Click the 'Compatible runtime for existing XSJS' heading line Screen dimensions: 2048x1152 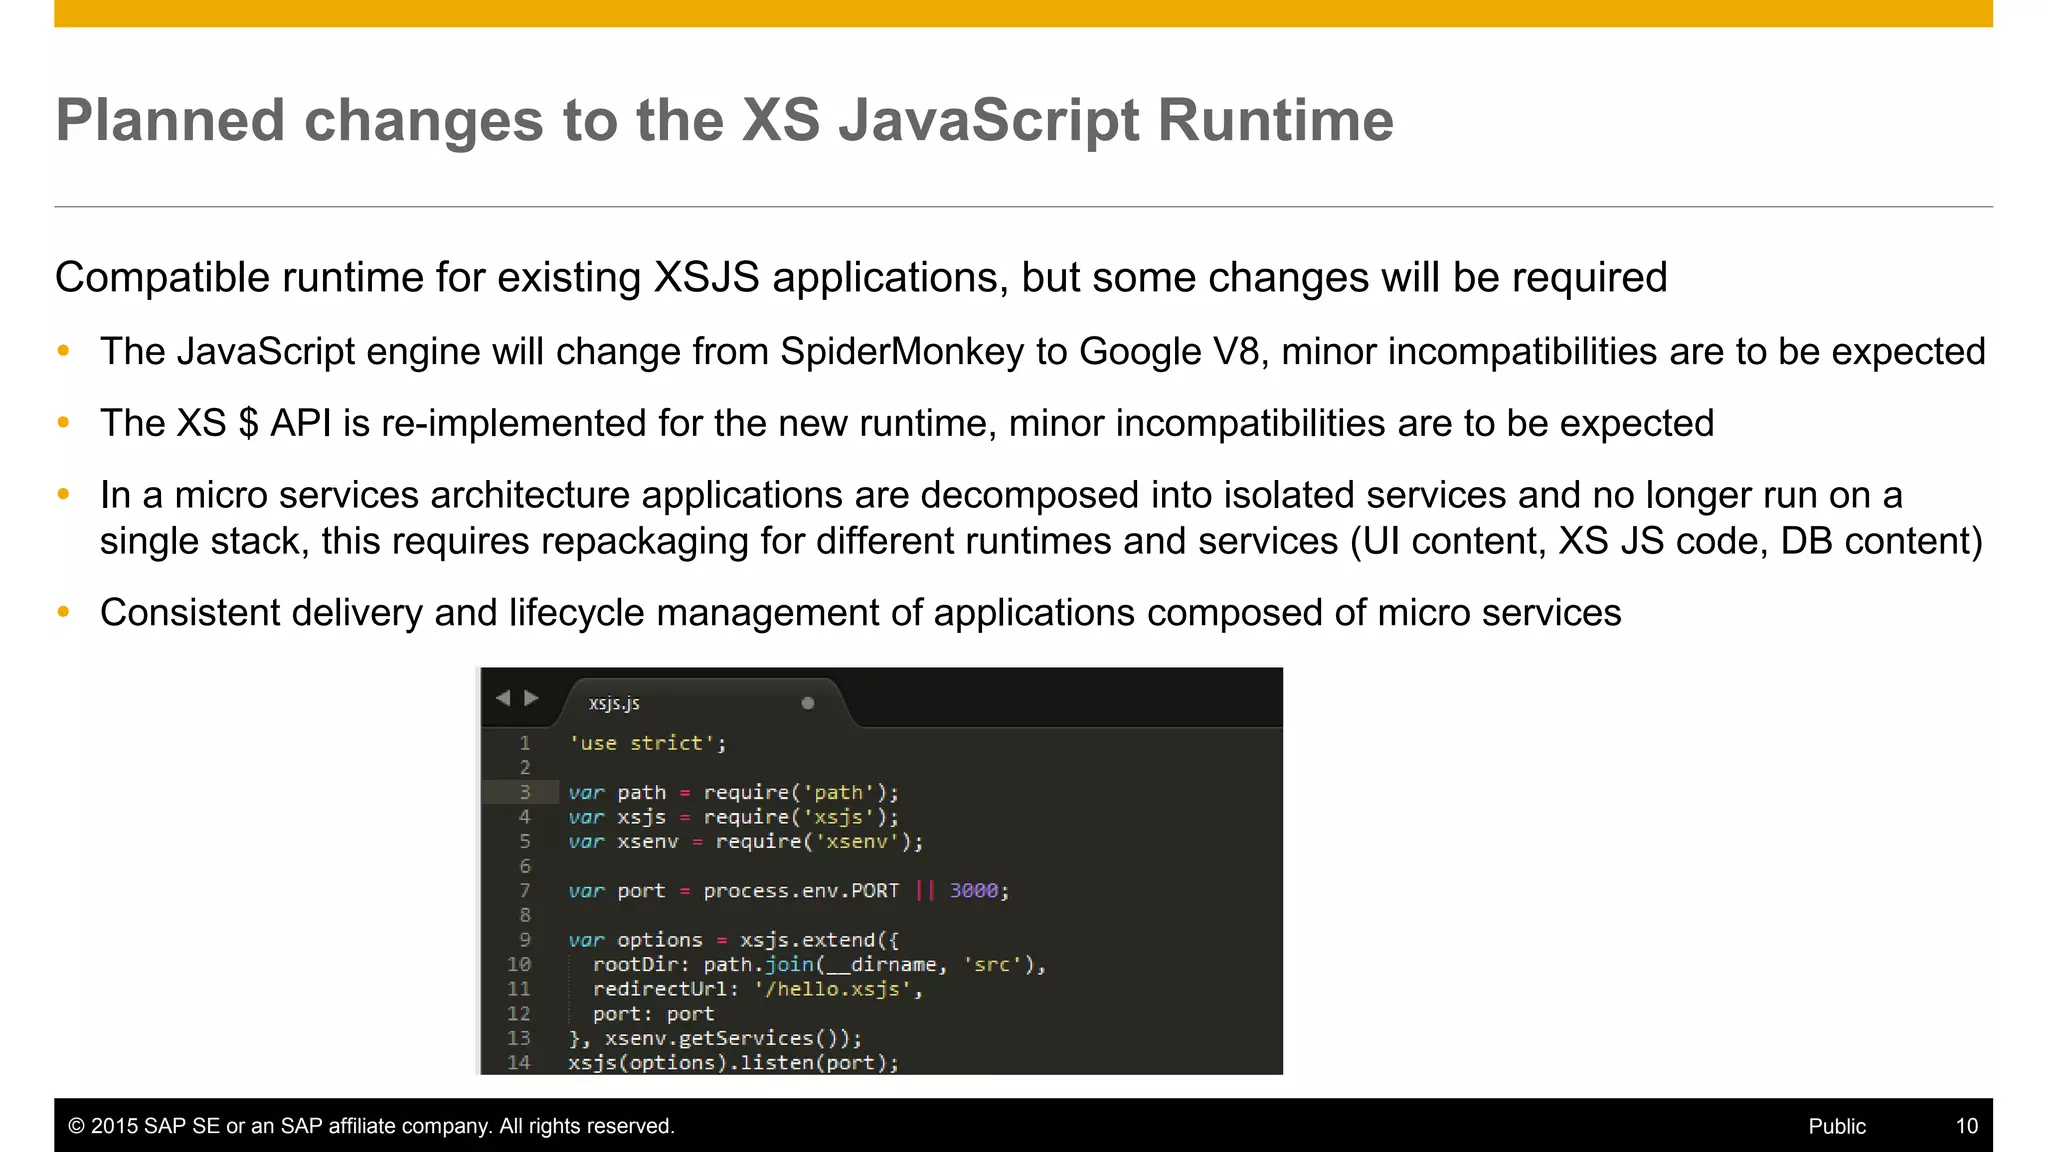pos(861,278)
